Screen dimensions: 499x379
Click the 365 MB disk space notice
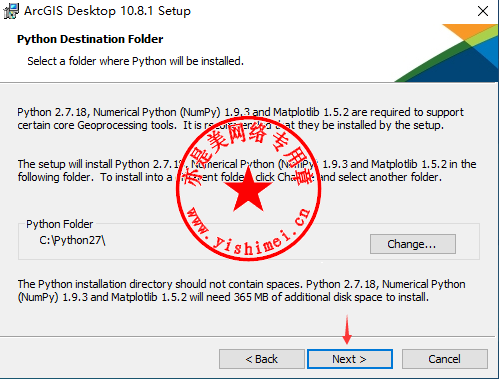(241, 290)
